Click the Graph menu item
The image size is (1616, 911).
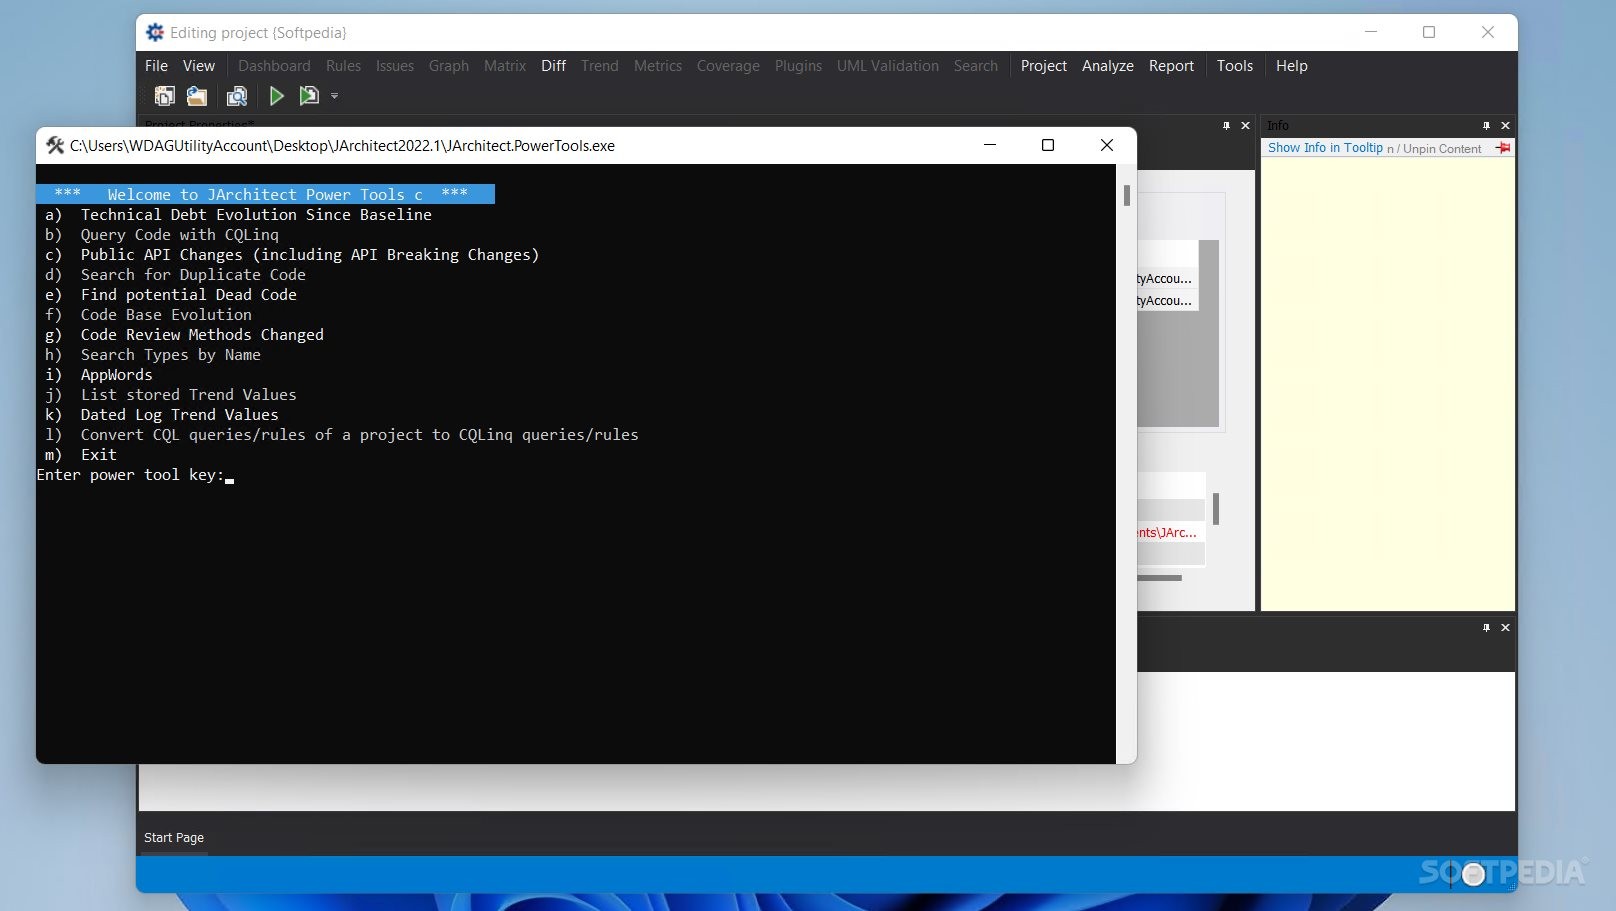(x=449, y=66)
